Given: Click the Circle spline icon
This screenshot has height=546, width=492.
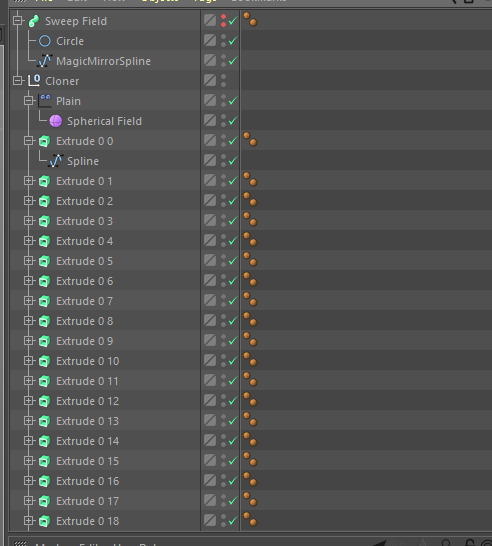Looking at the screenshot, I should 45,41.
